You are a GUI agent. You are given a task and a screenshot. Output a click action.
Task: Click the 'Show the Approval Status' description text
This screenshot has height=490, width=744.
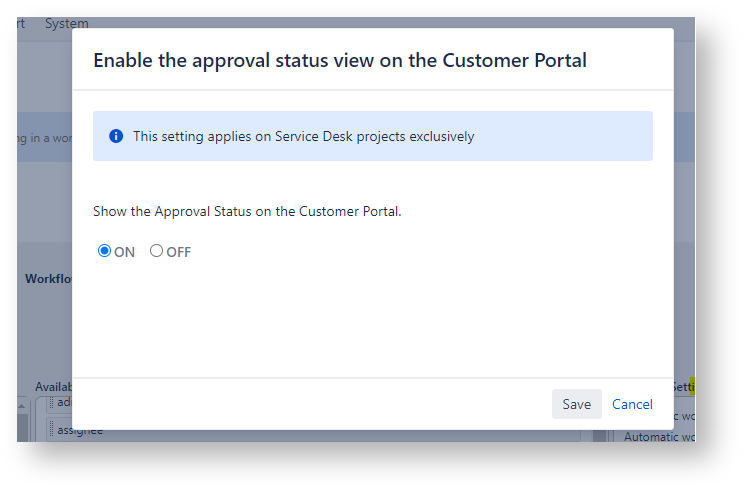[247, 211]
